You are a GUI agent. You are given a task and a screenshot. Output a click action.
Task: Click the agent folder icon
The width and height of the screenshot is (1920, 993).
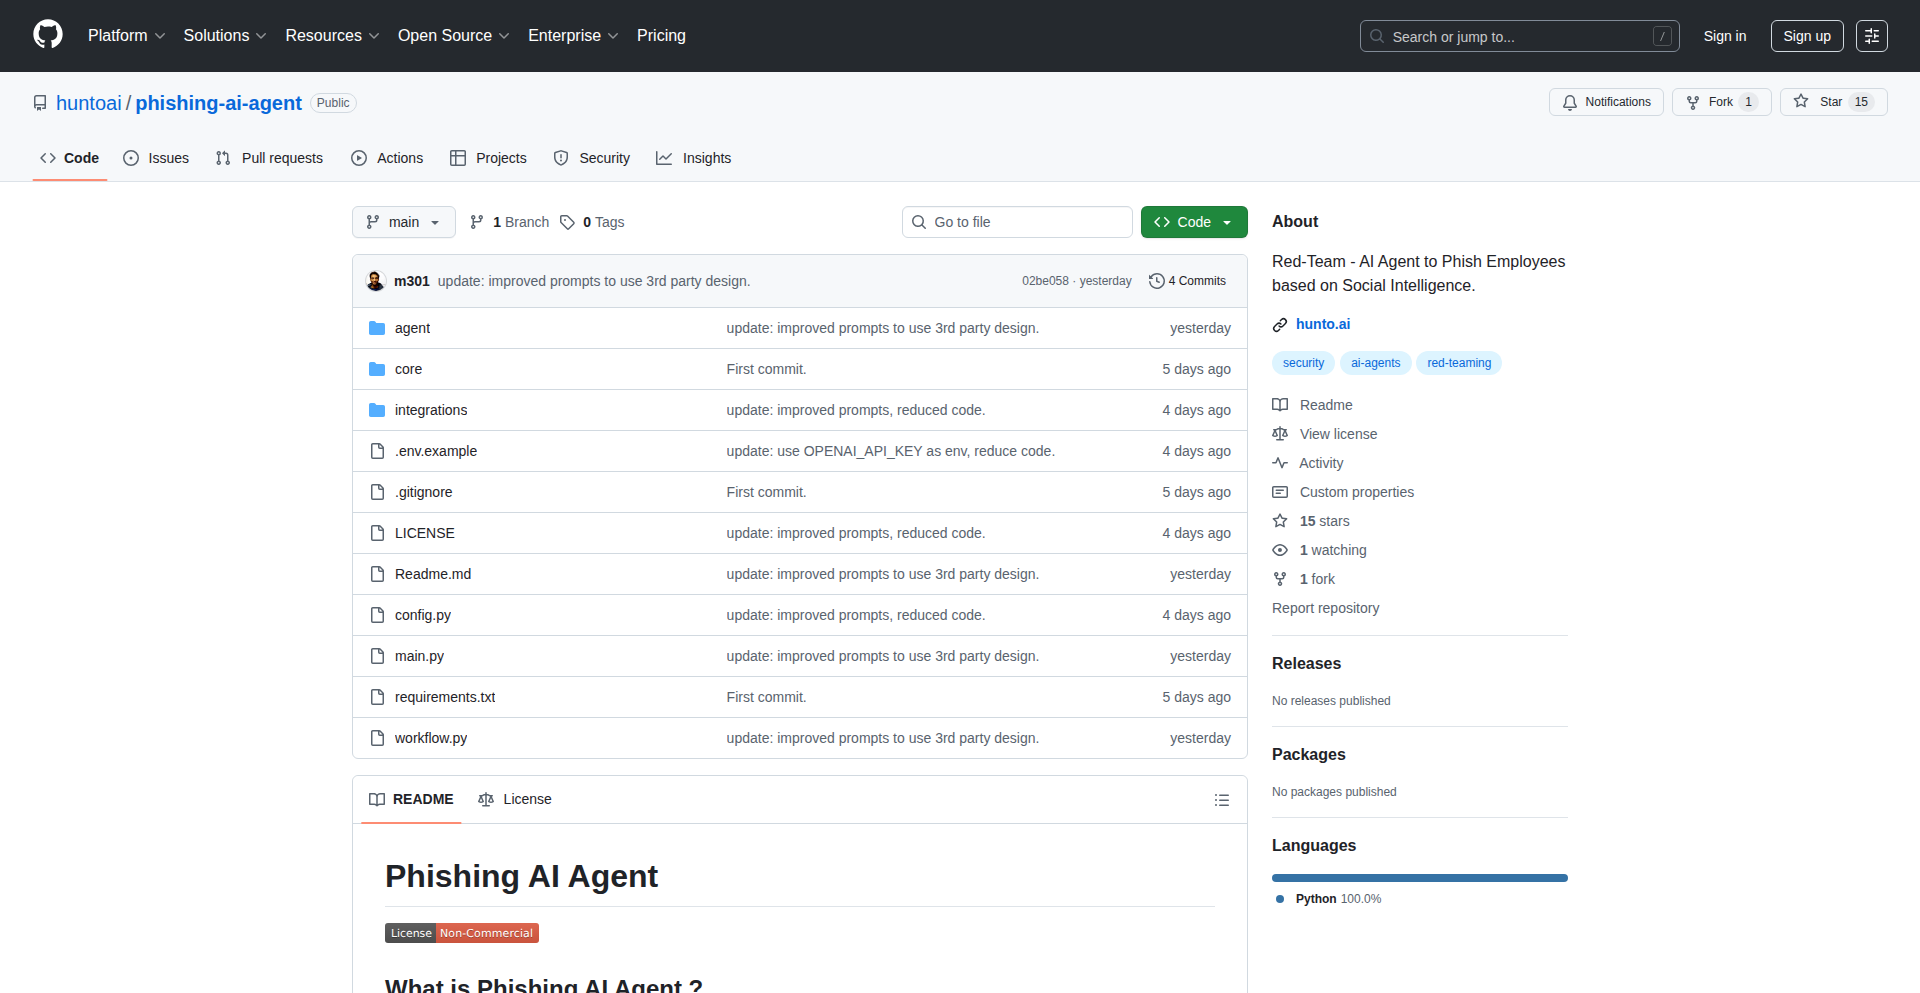click(x=377, y=328)
